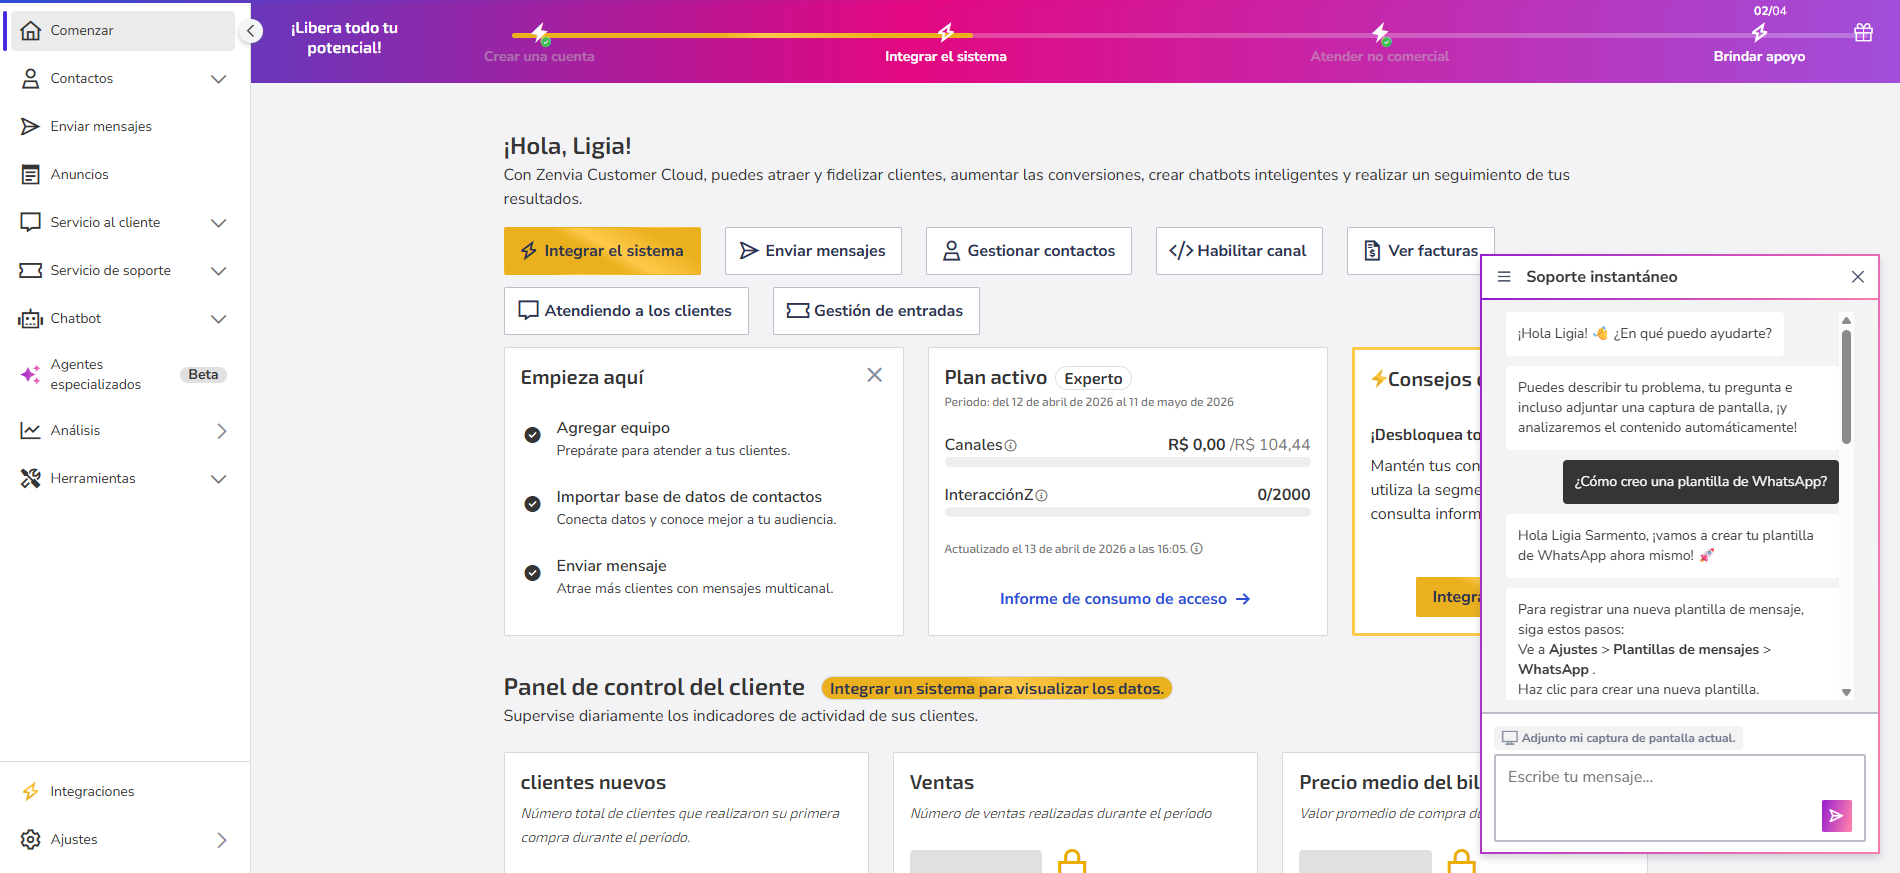Send the support chat message

tap(1836, 816)
